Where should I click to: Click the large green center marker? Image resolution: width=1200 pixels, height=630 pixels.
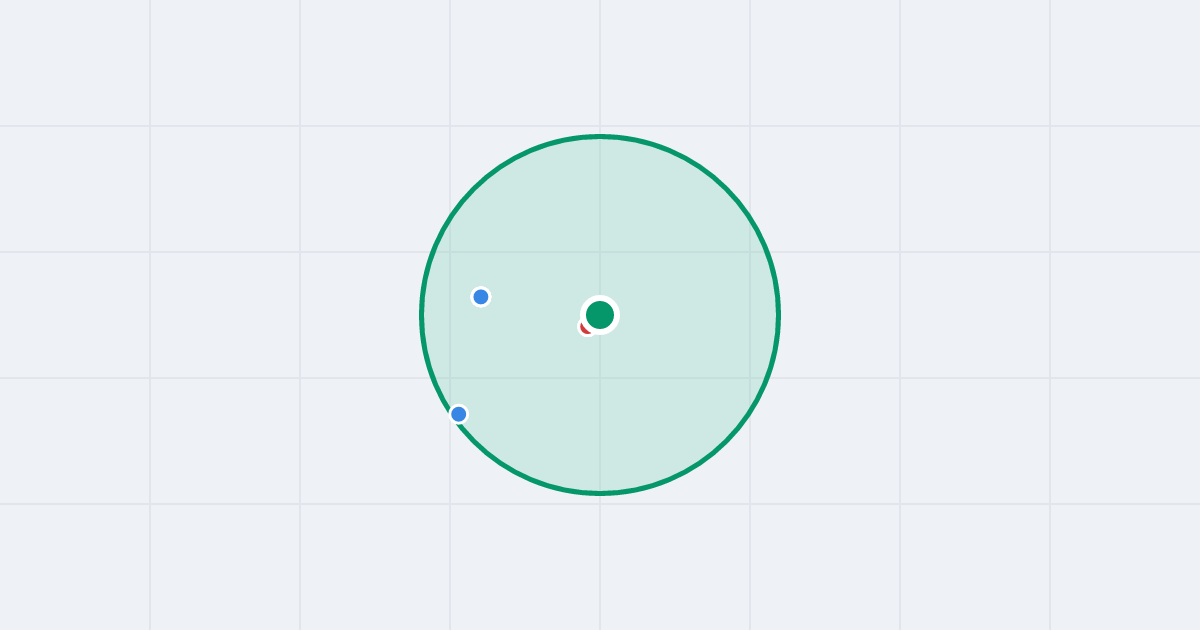point(600,315)
